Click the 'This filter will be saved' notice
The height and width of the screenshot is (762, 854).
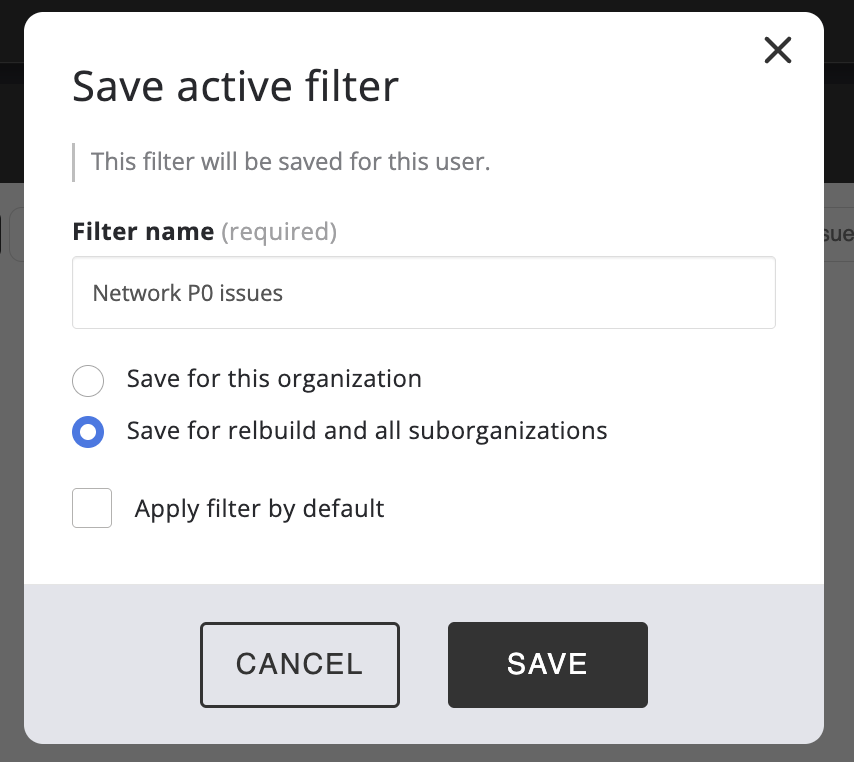point(290,161)
